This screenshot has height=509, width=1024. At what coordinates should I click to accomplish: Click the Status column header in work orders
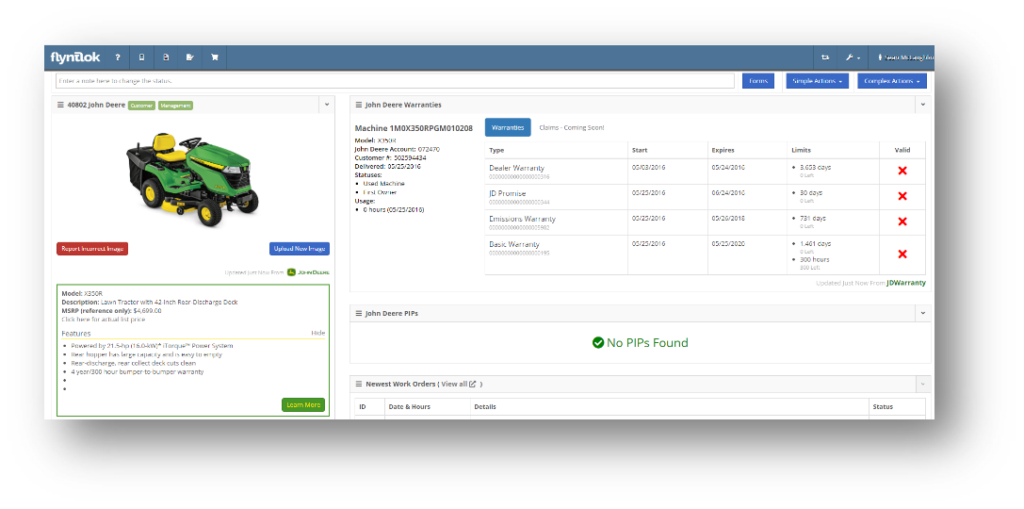(x=883, y=406)
